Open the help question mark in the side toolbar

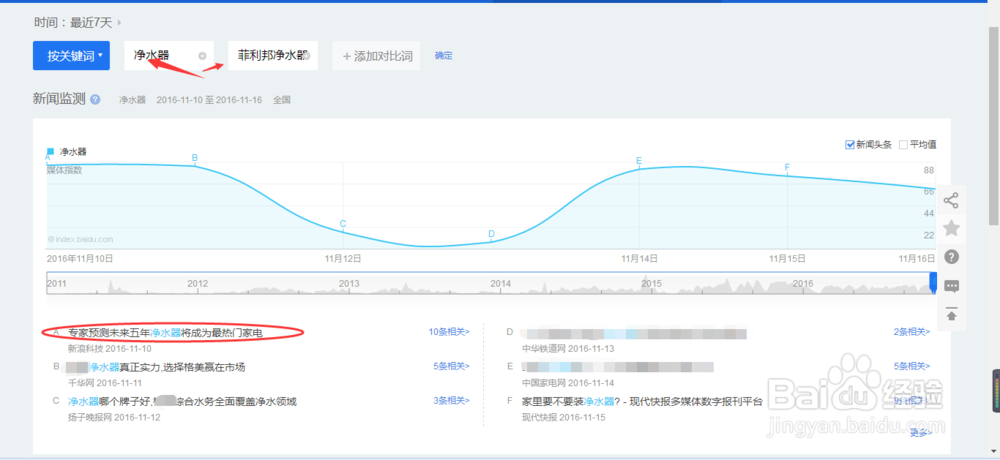[x=951, y=257]
